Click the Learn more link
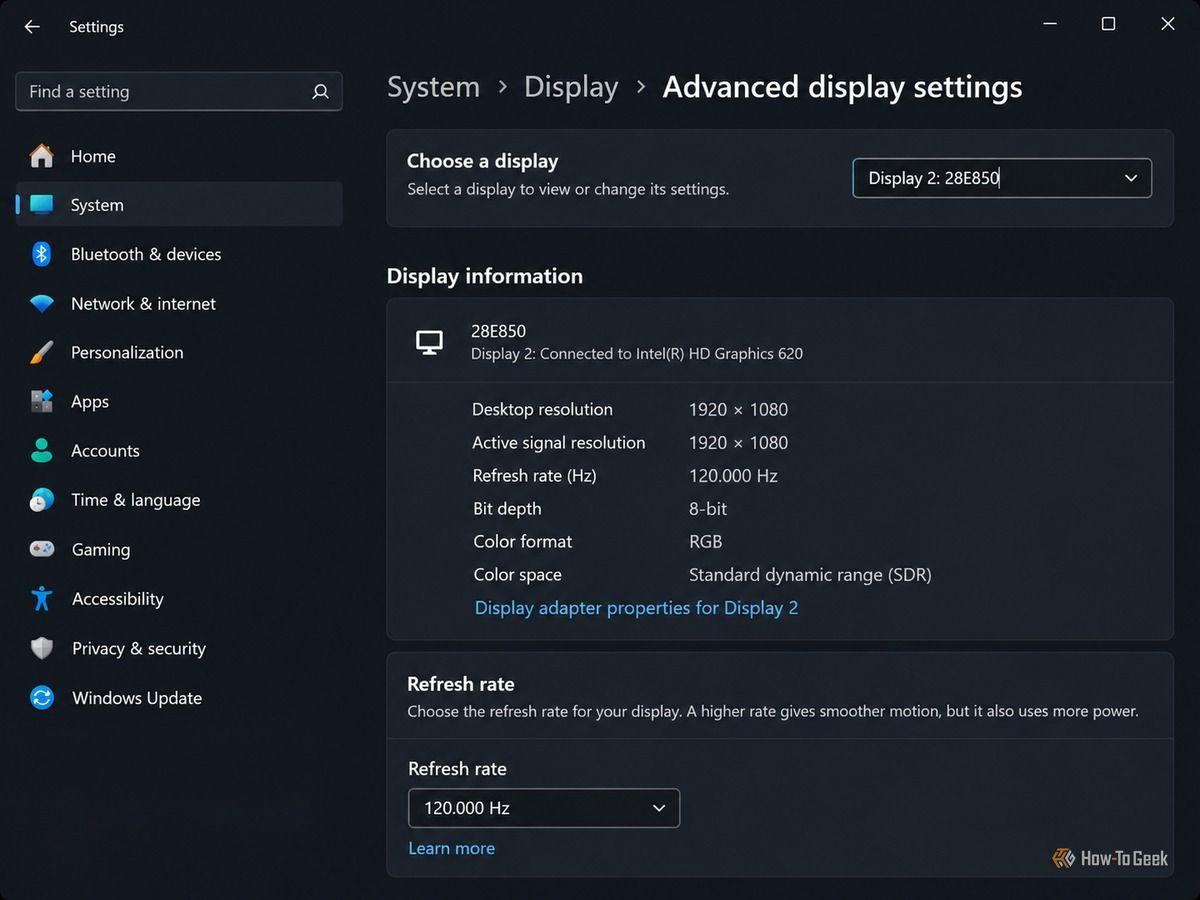Viewport: 1200px width, 900px height. (x=451, y=848)
